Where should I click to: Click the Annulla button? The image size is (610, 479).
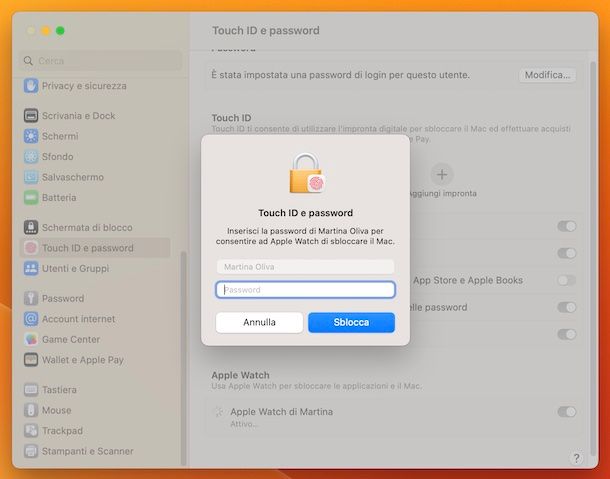click(259, 323)
